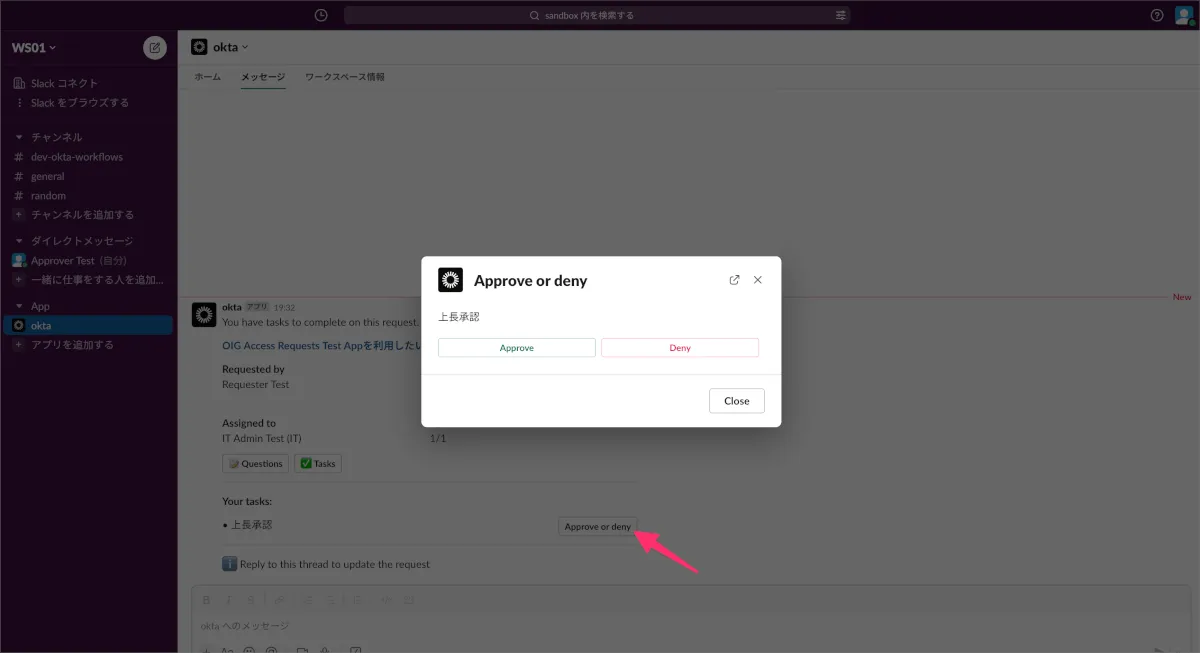Click the info icon by reply hint
The height and width of the screenshot is (653, 1200).
[229, 564]
